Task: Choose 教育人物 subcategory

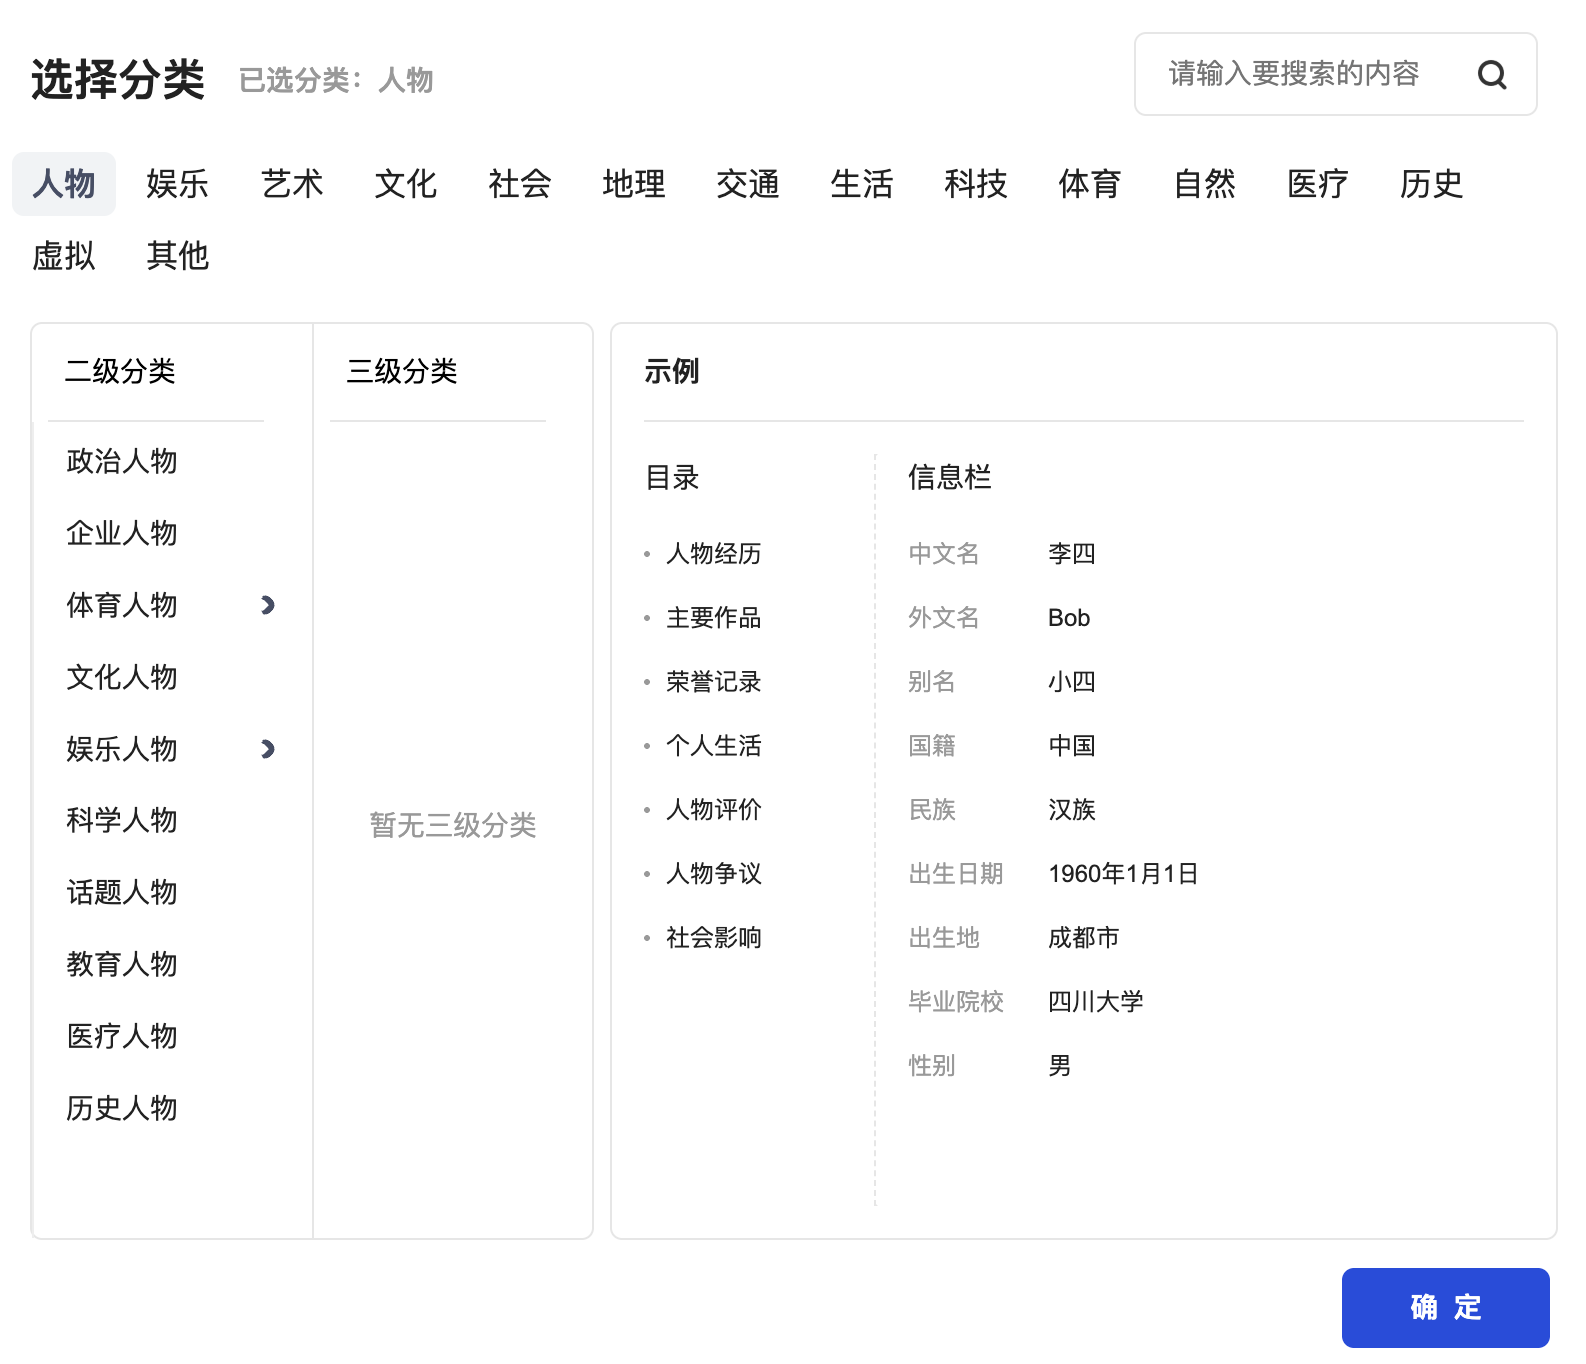Action: click(x=122, y=964)
